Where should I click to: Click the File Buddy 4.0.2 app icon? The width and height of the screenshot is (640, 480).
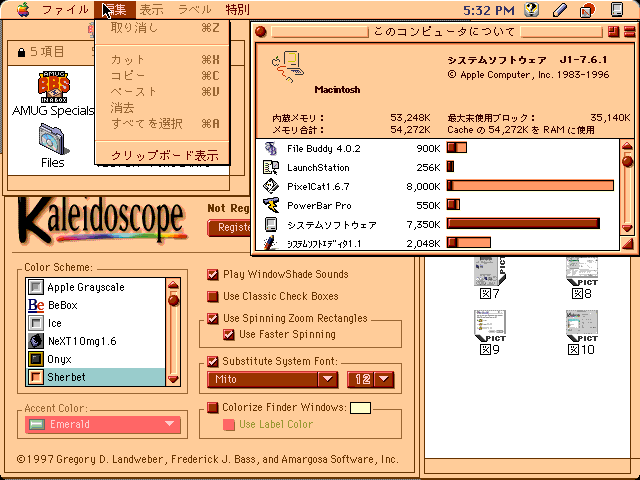click(271, 148)
